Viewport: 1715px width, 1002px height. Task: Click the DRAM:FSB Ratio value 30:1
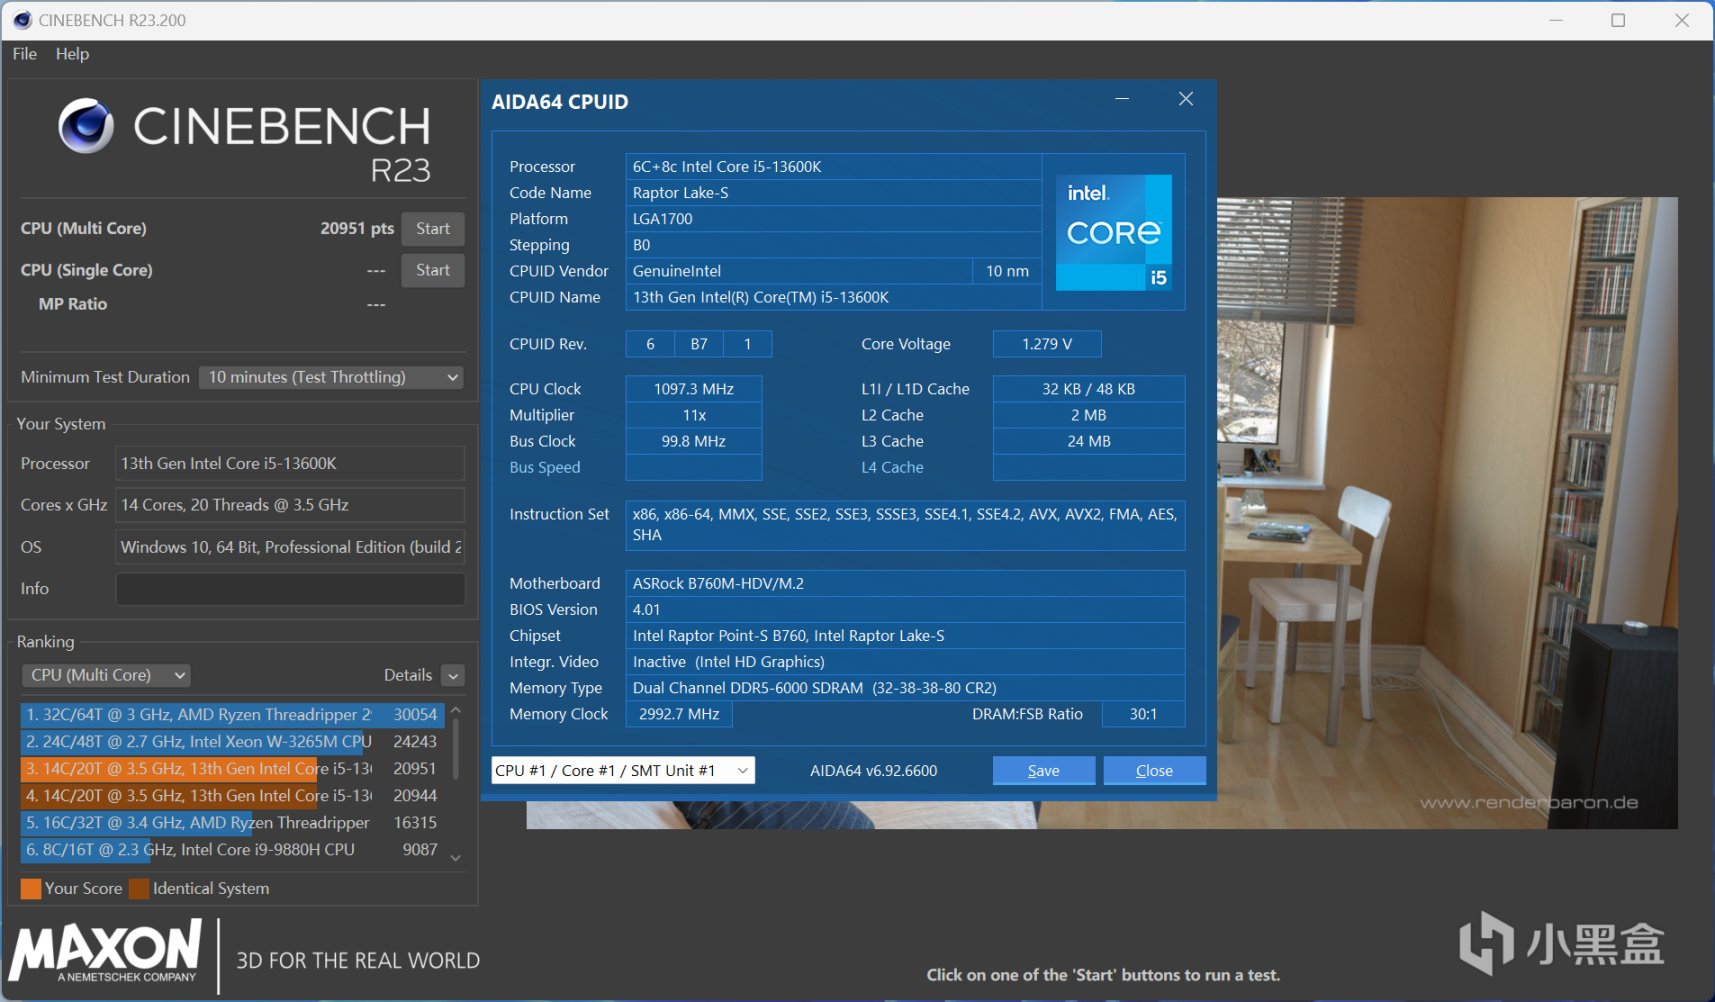pos(1143,714)
